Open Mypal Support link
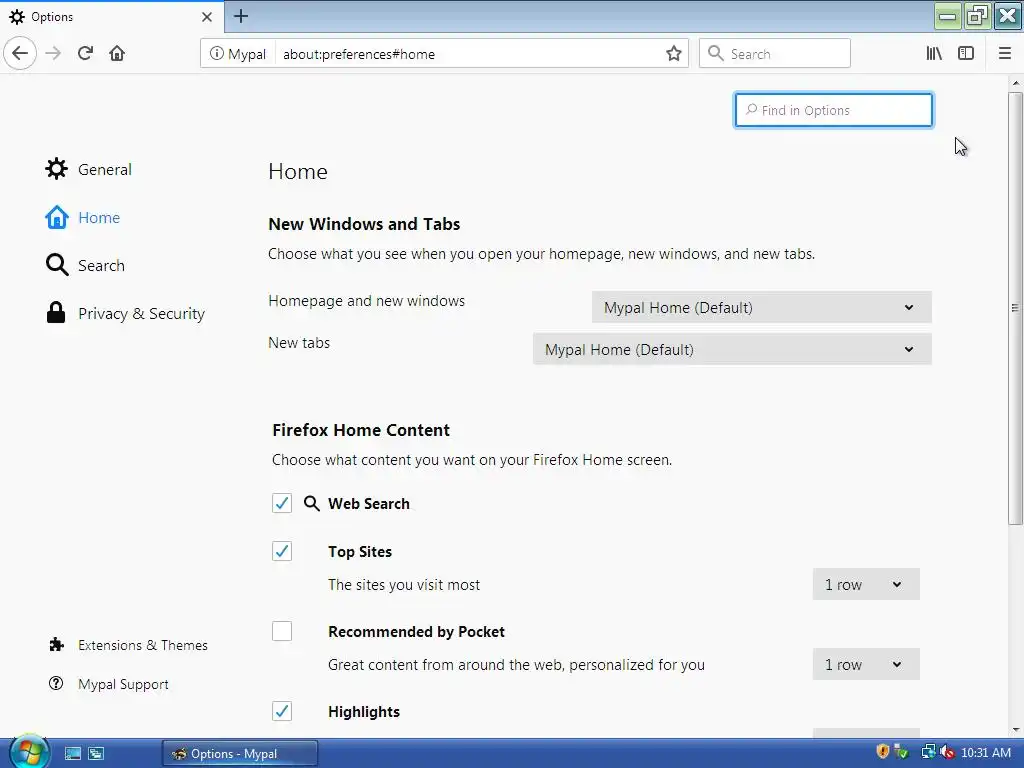This screenshot has width=1024, height=768. coord(109,684)
